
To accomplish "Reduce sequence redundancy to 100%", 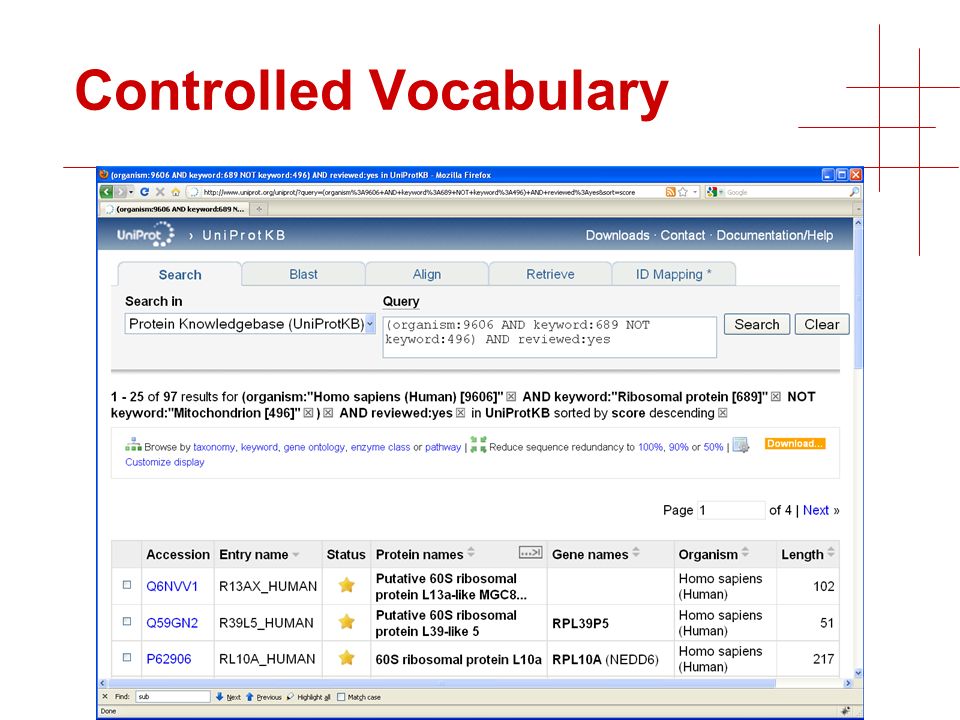I will 650,448.
